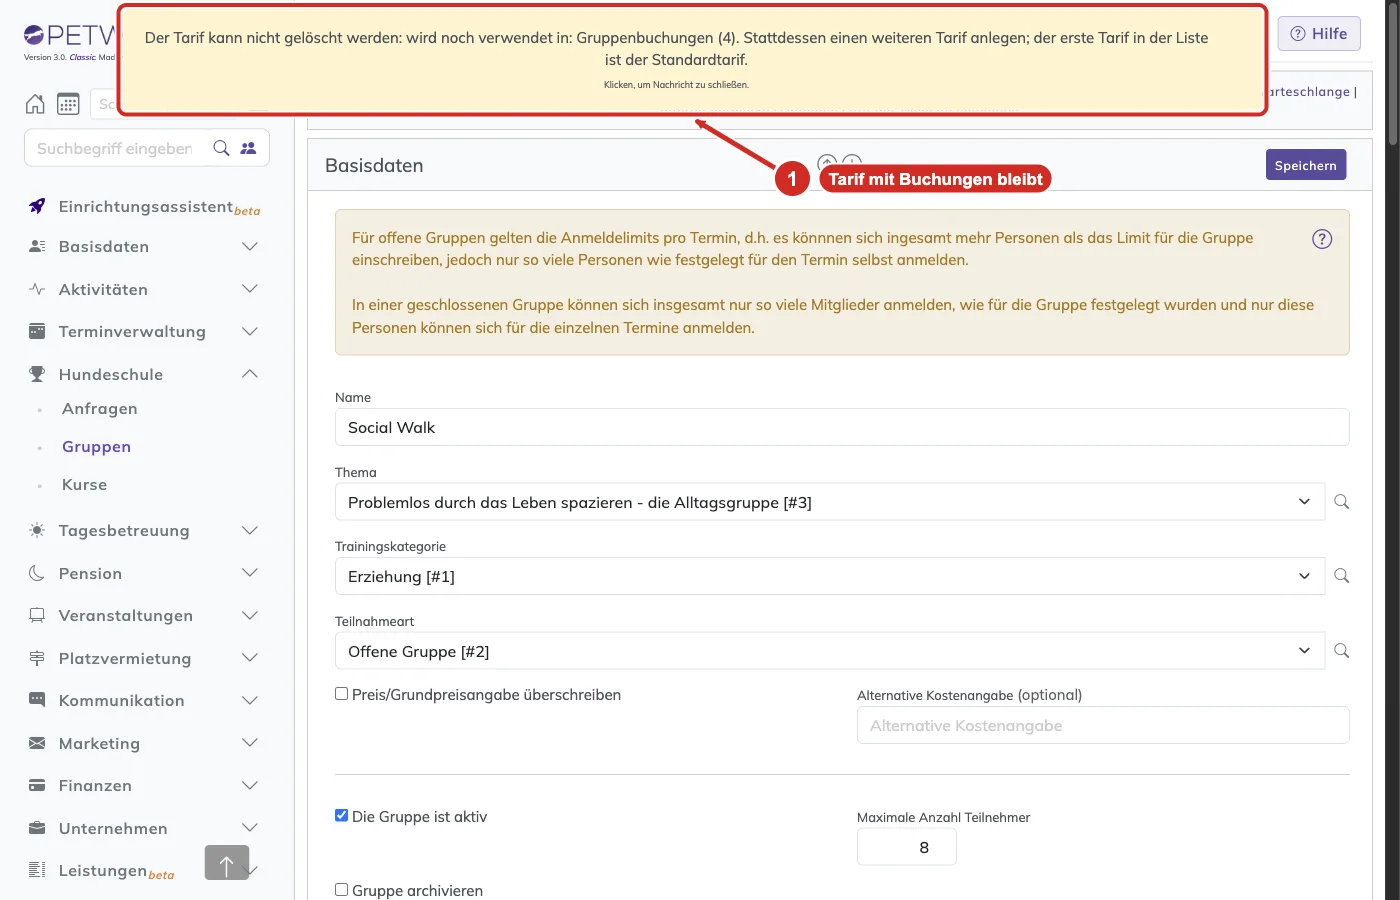The image size is (1400, 900).
Task: Click the Suchbegriff eingeben search field
Action: [115, 148]
